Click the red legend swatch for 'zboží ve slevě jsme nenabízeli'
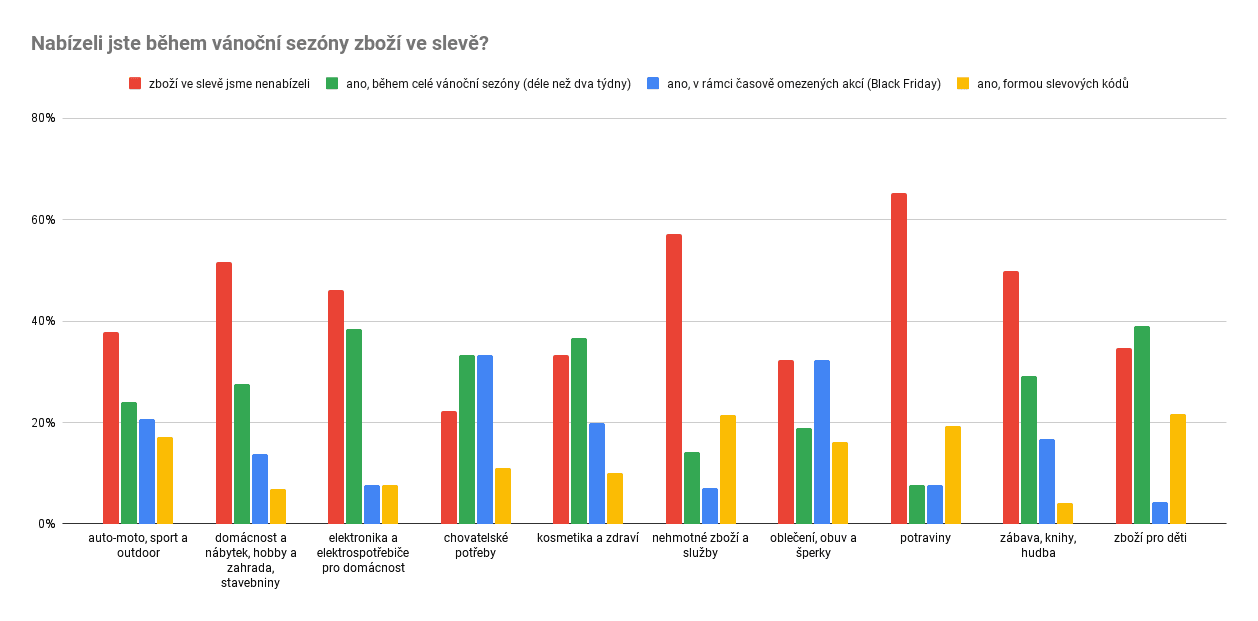Screen dimensions: 1258x621 [135, 84]
